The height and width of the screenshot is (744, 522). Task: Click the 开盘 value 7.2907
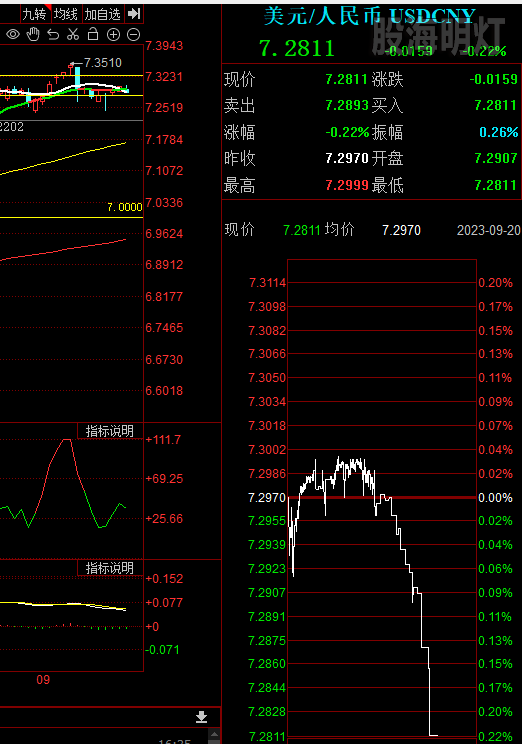click(496, 158)
